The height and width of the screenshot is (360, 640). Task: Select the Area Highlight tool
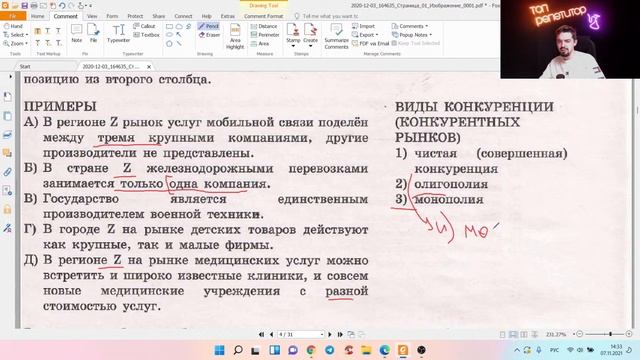pyautogui.click(x=235, y=36)
